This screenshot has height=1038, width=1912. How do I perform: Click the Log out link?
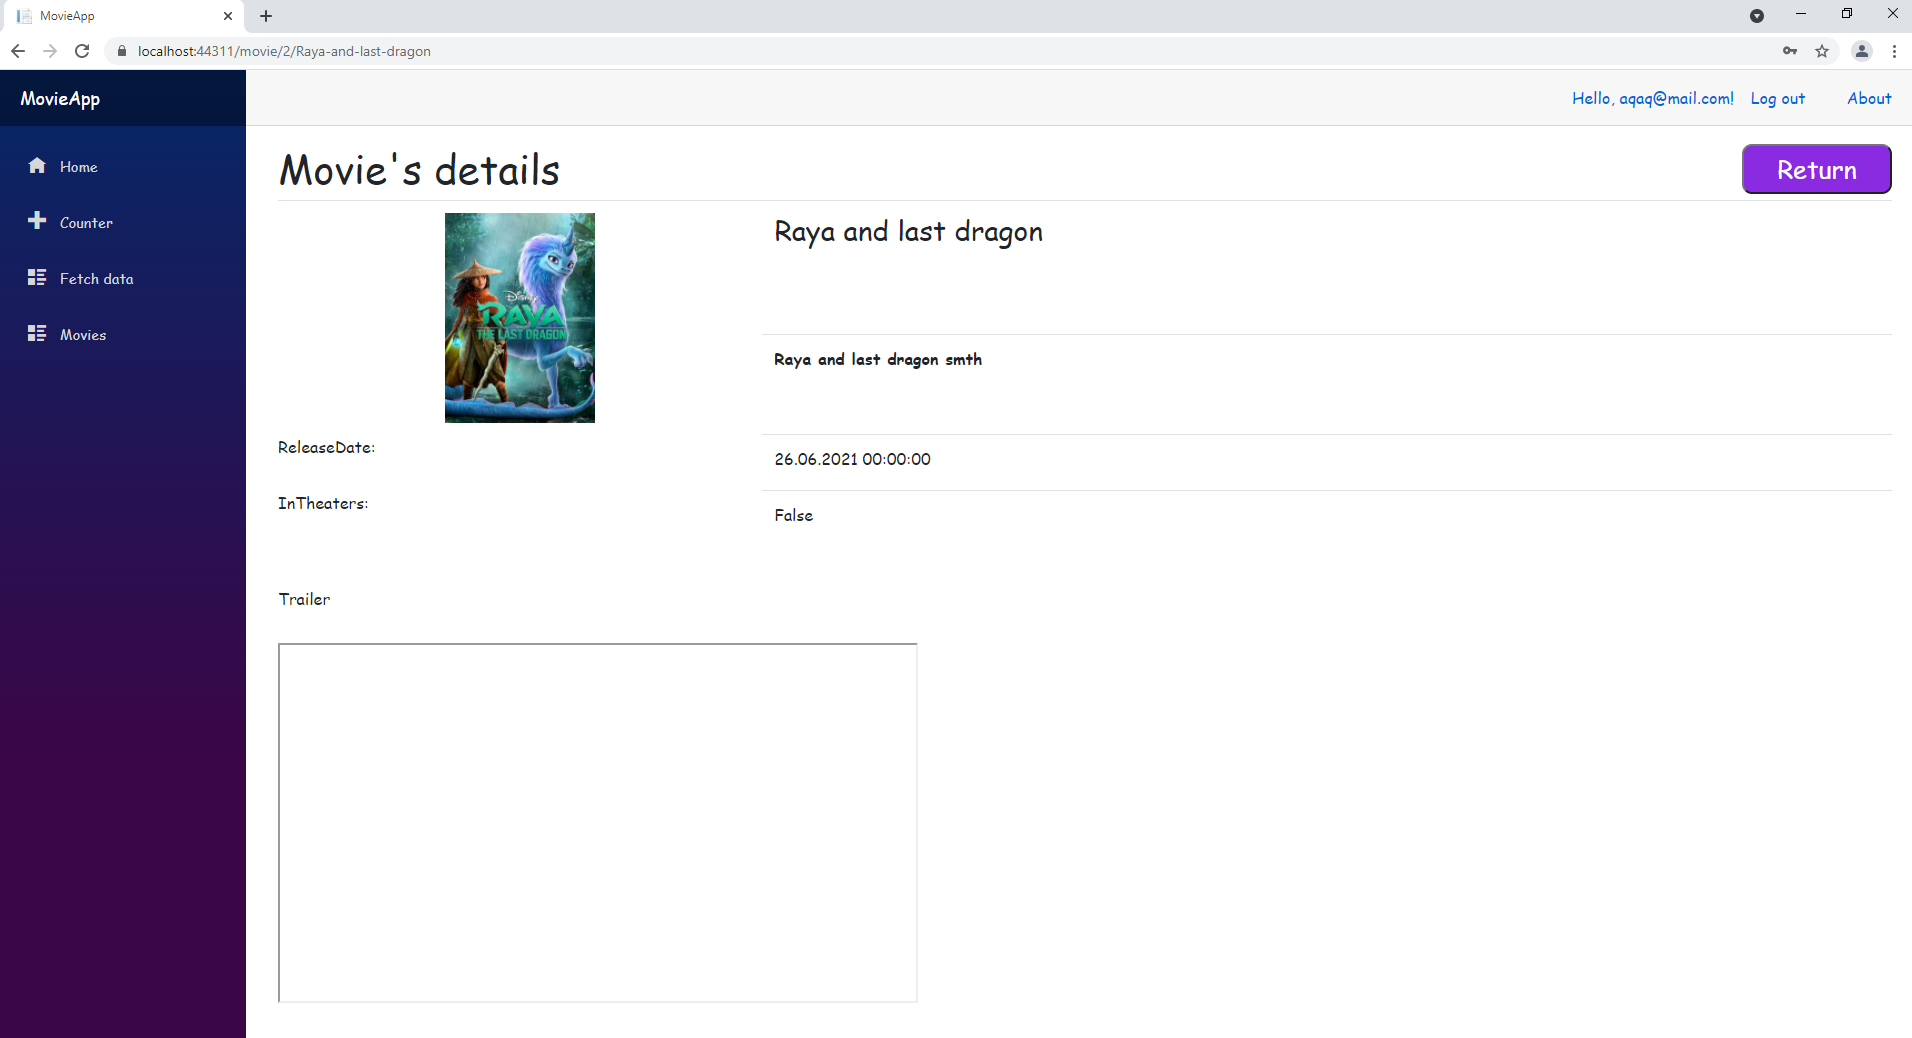(1777, 98)
